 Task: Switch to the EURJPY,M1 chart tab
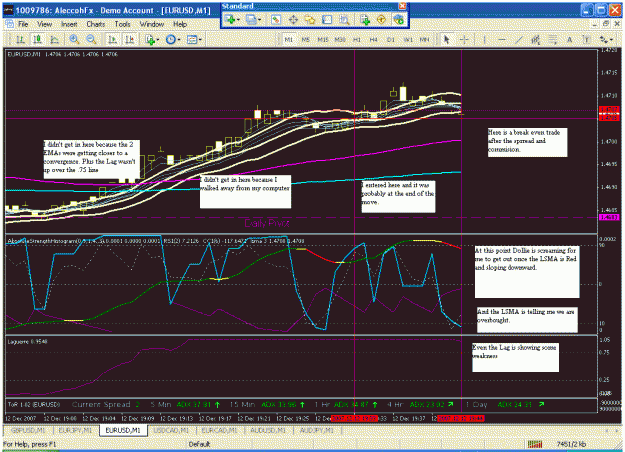coord(75,430)
